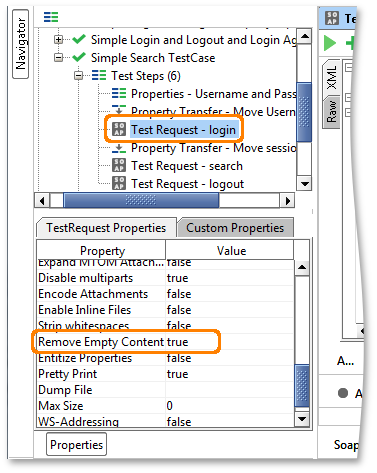
Task: Click Property Transfer - Move sessio icon
Action: [x=119, y=148]
